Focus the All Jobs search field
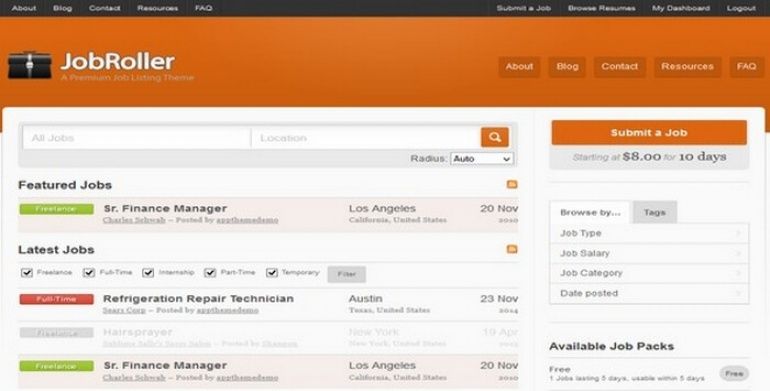 click(x=137, y=138)
